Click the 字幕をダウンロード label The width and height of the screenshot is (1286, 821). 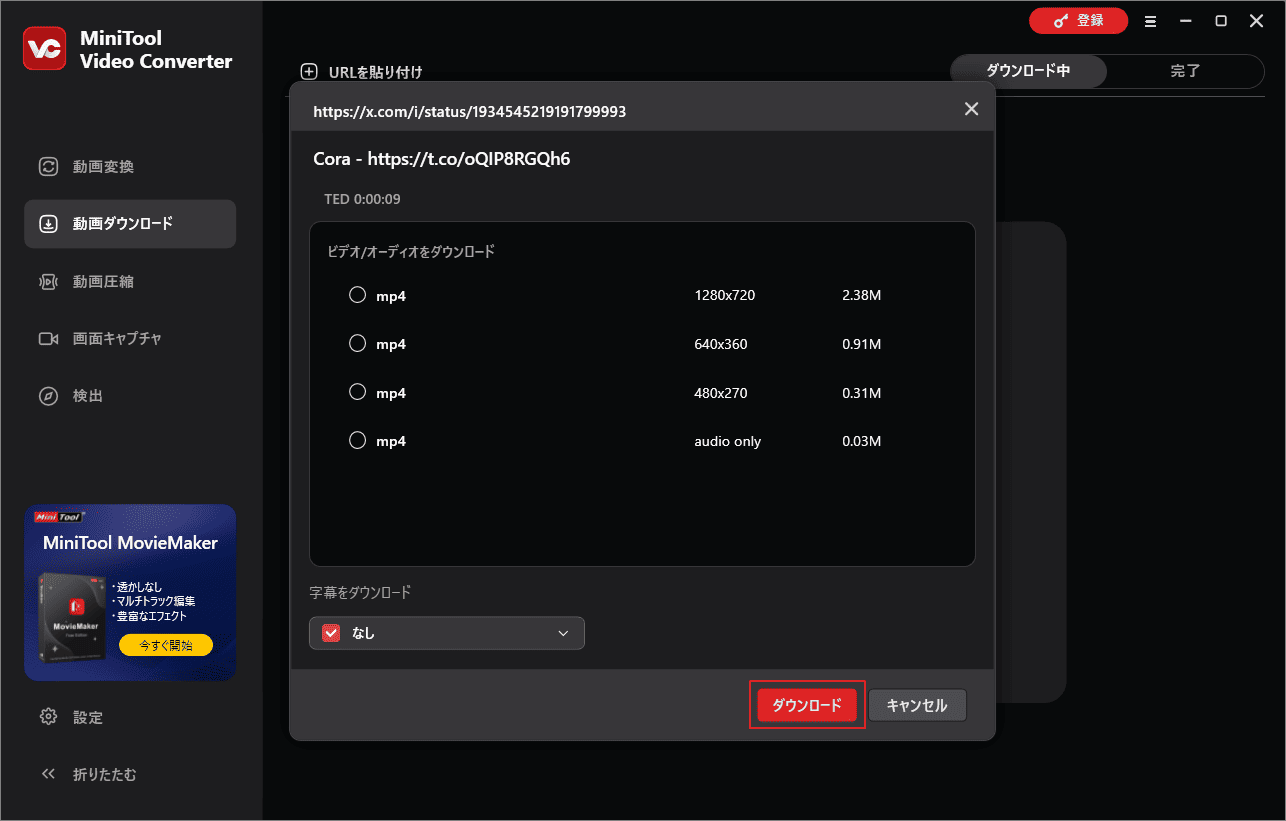[x=360, y=592]
